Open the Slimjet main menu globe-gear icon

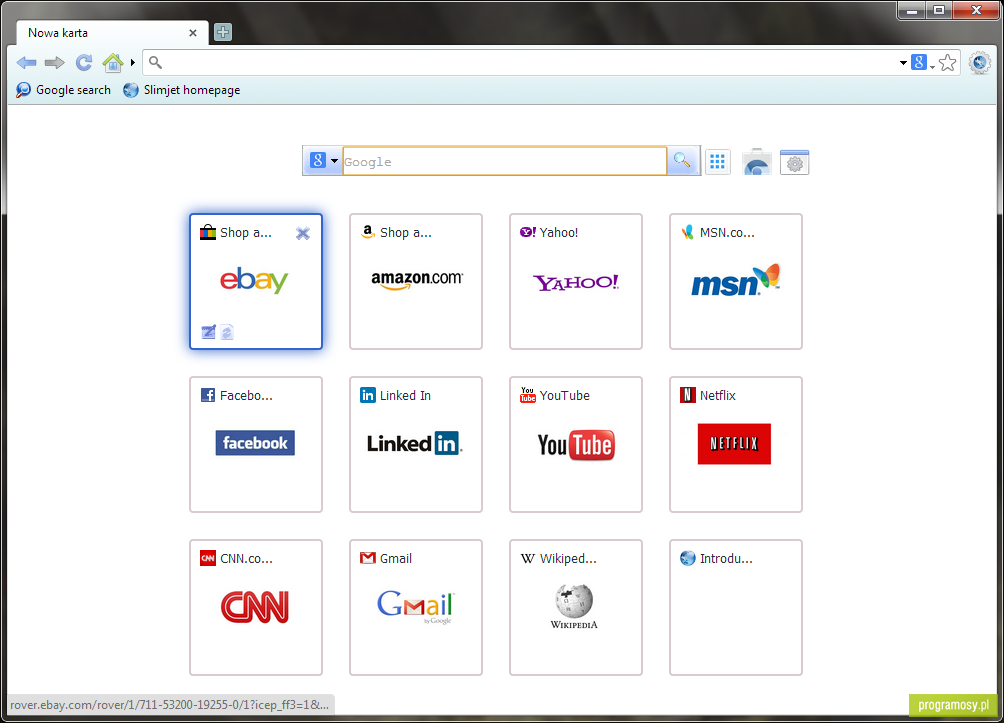pos(980,63)
